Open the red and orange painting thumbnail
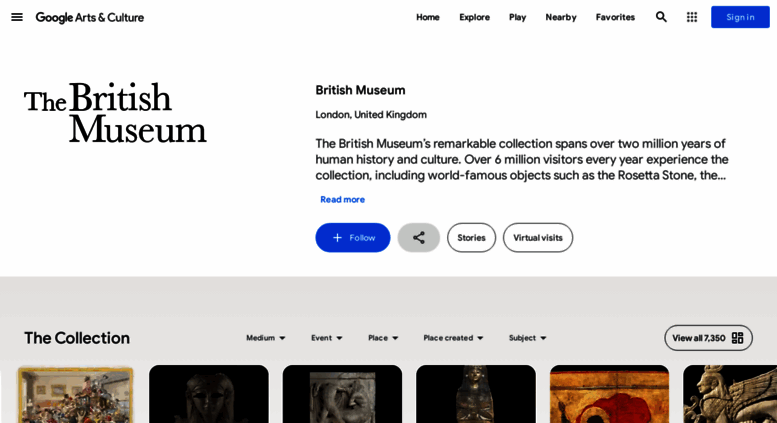Image resolution: width=777 pixels, height=423 pixels. (610, 394)
